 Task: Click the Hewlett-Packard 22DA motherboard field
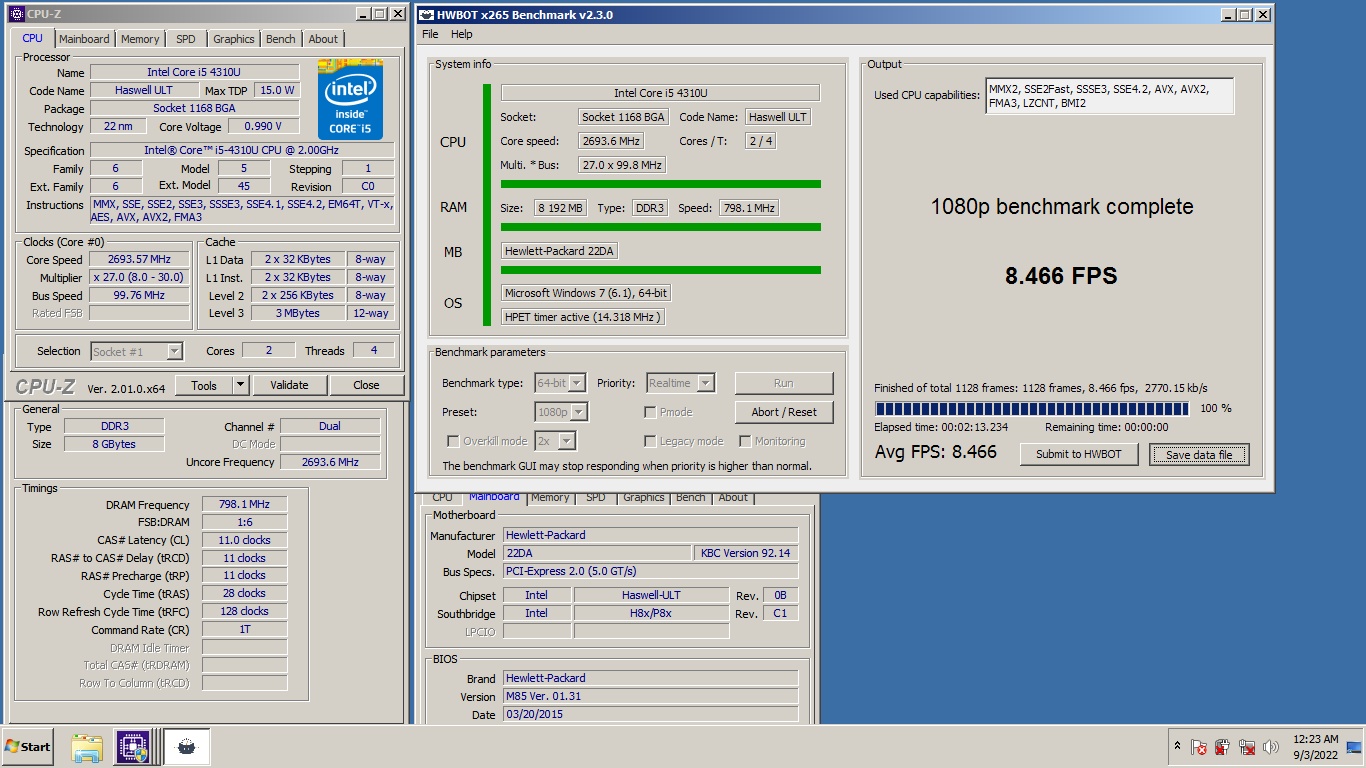tap(559, 251)
